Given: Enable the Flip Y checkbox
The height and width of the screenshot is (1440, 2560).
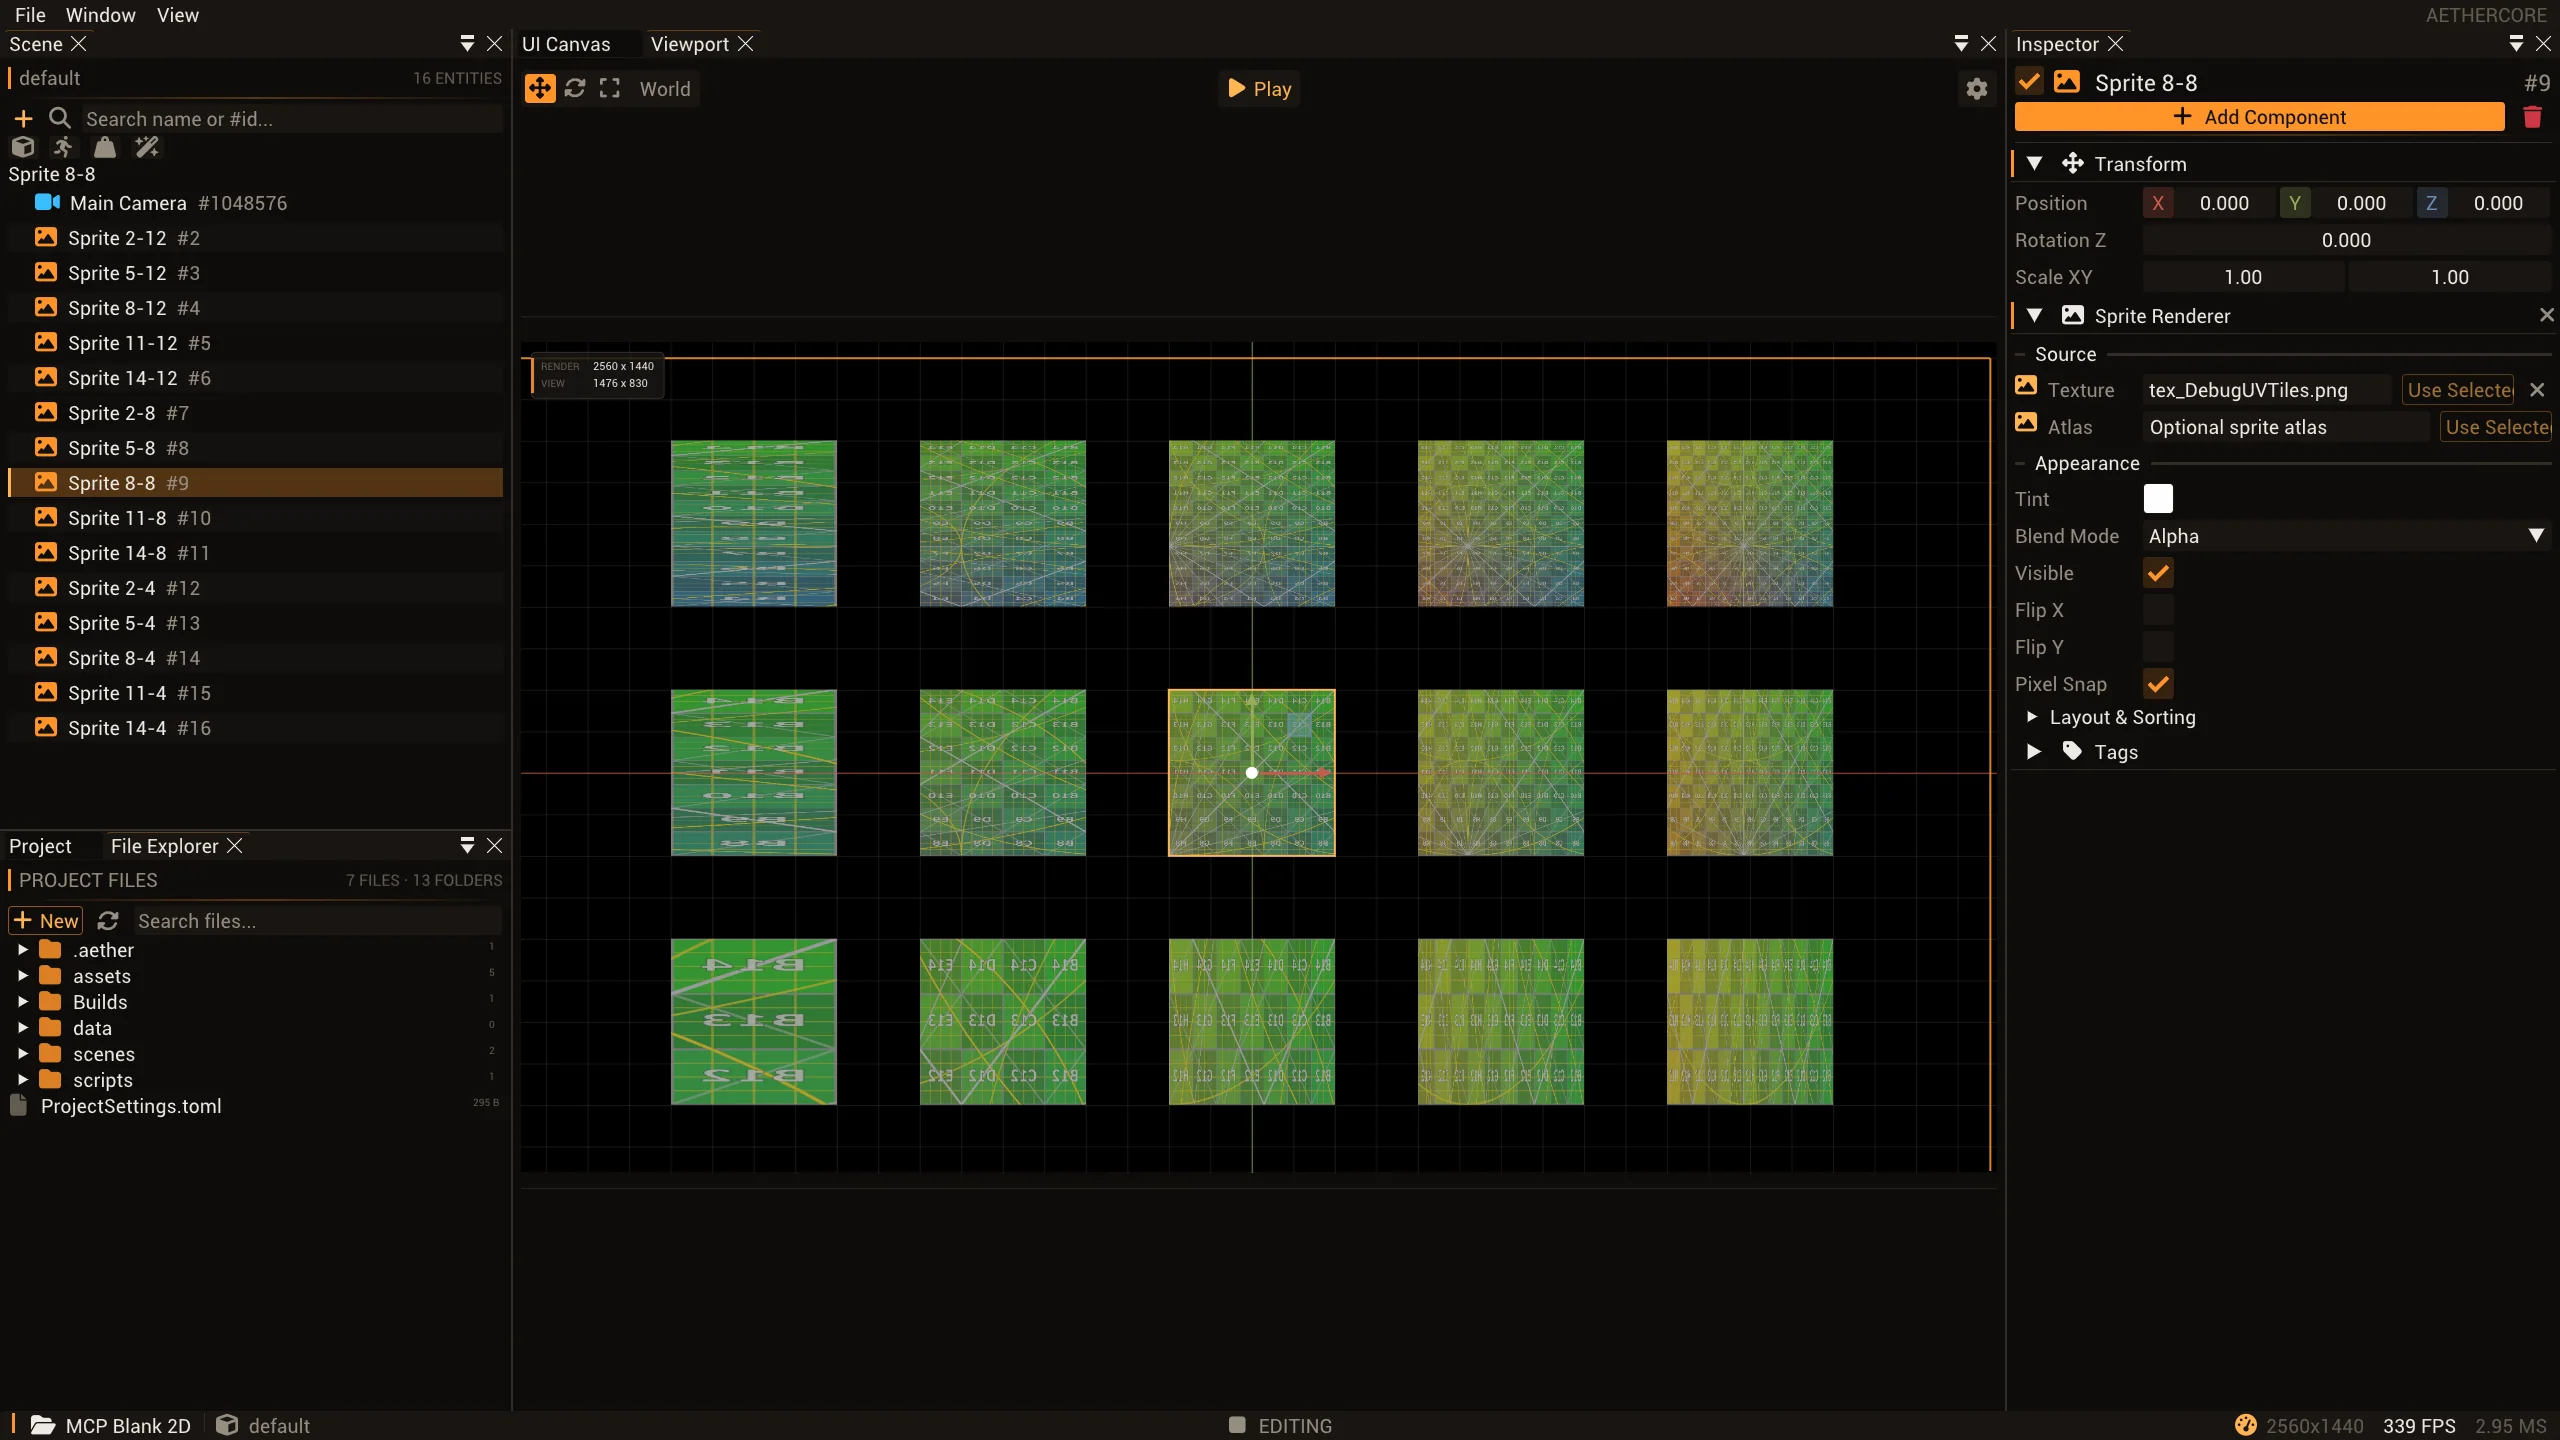Looking at the screenshot, I should coord(2158,647).
